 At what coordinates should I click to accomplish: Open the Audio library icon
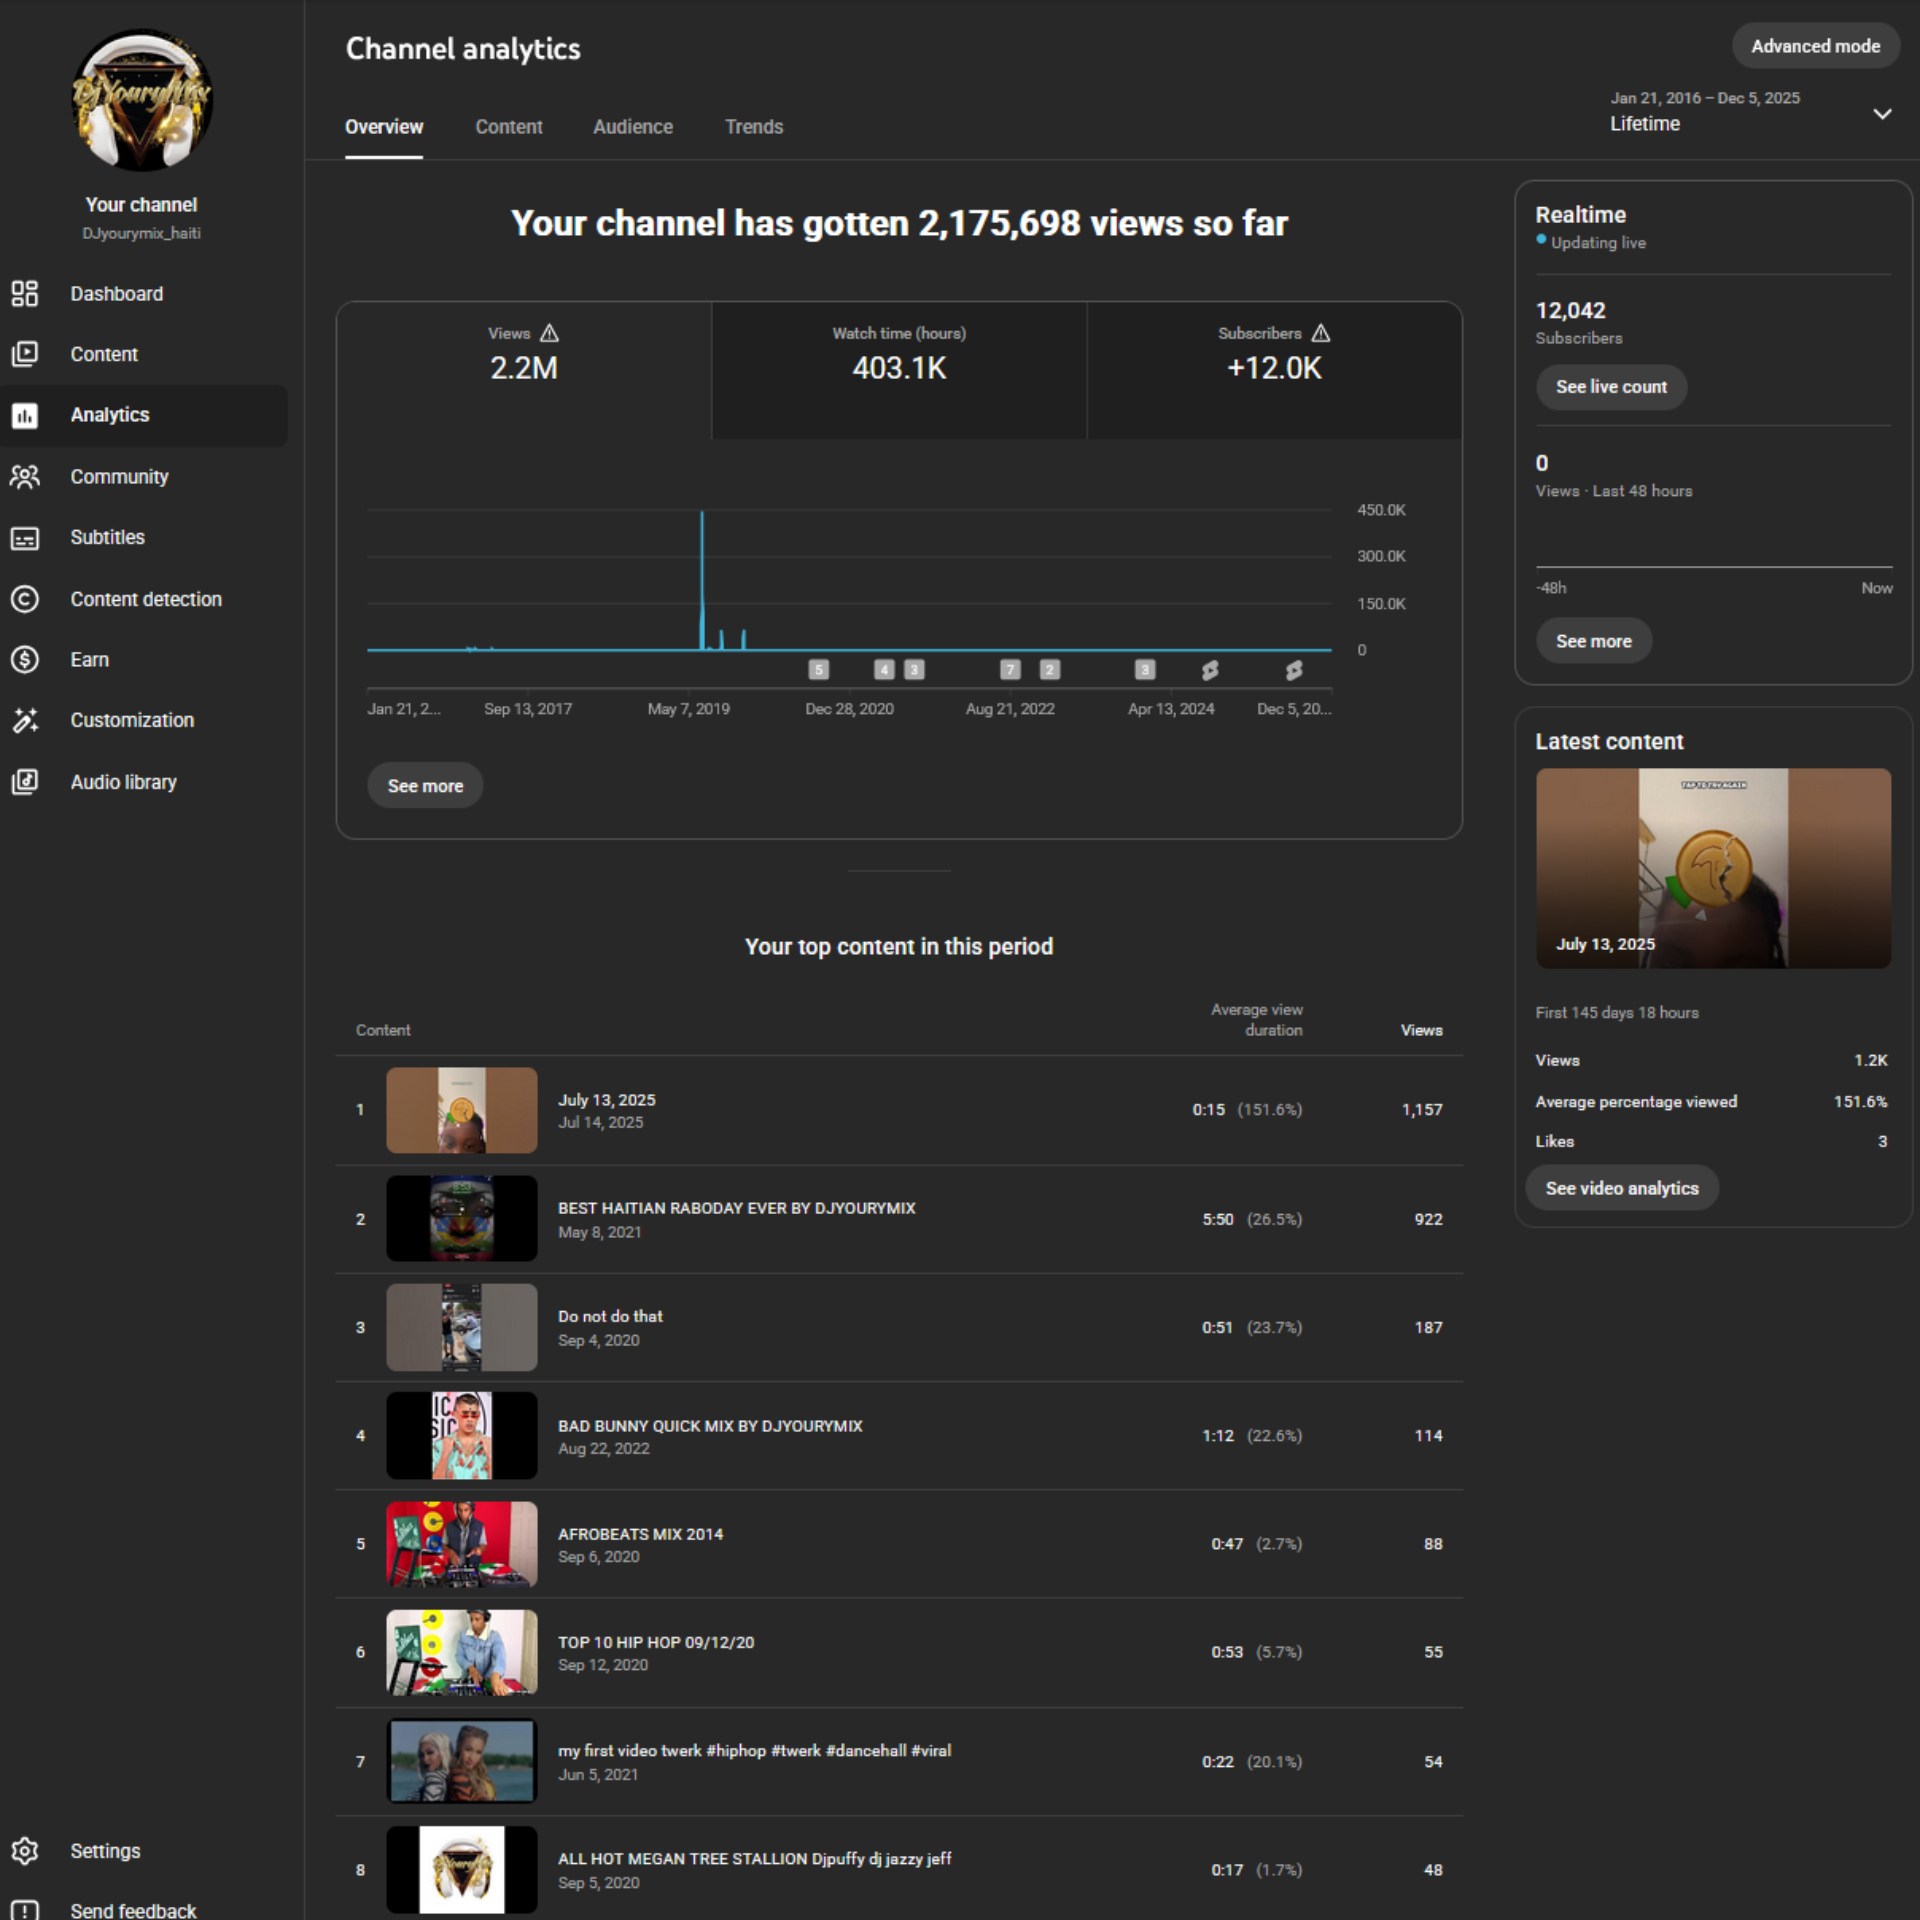tap(24, 782)
